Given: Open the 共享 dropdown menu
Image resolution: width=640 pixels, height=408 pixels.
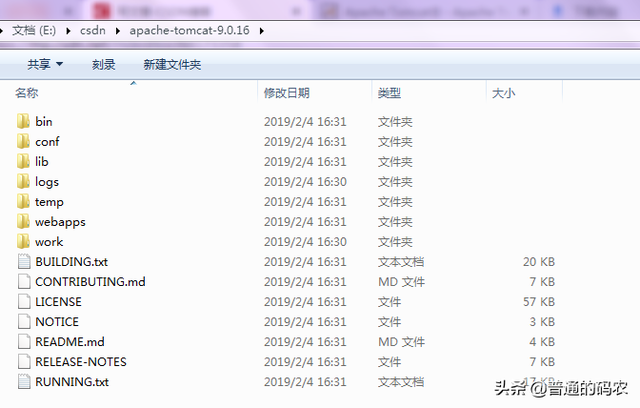Looking at the screenshot, I should (x=45, y=64).
